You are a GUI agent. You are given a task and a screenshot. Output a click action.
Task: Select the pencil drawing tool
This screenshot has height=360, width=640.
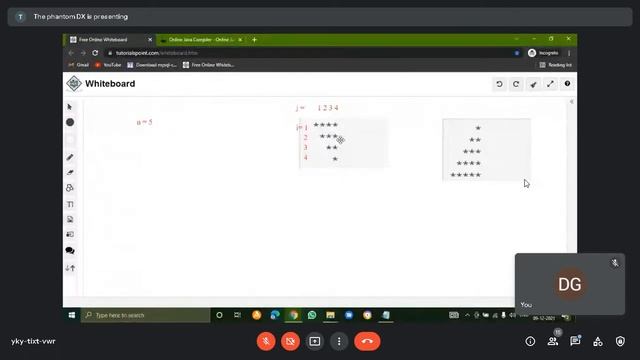coord(70,157)
